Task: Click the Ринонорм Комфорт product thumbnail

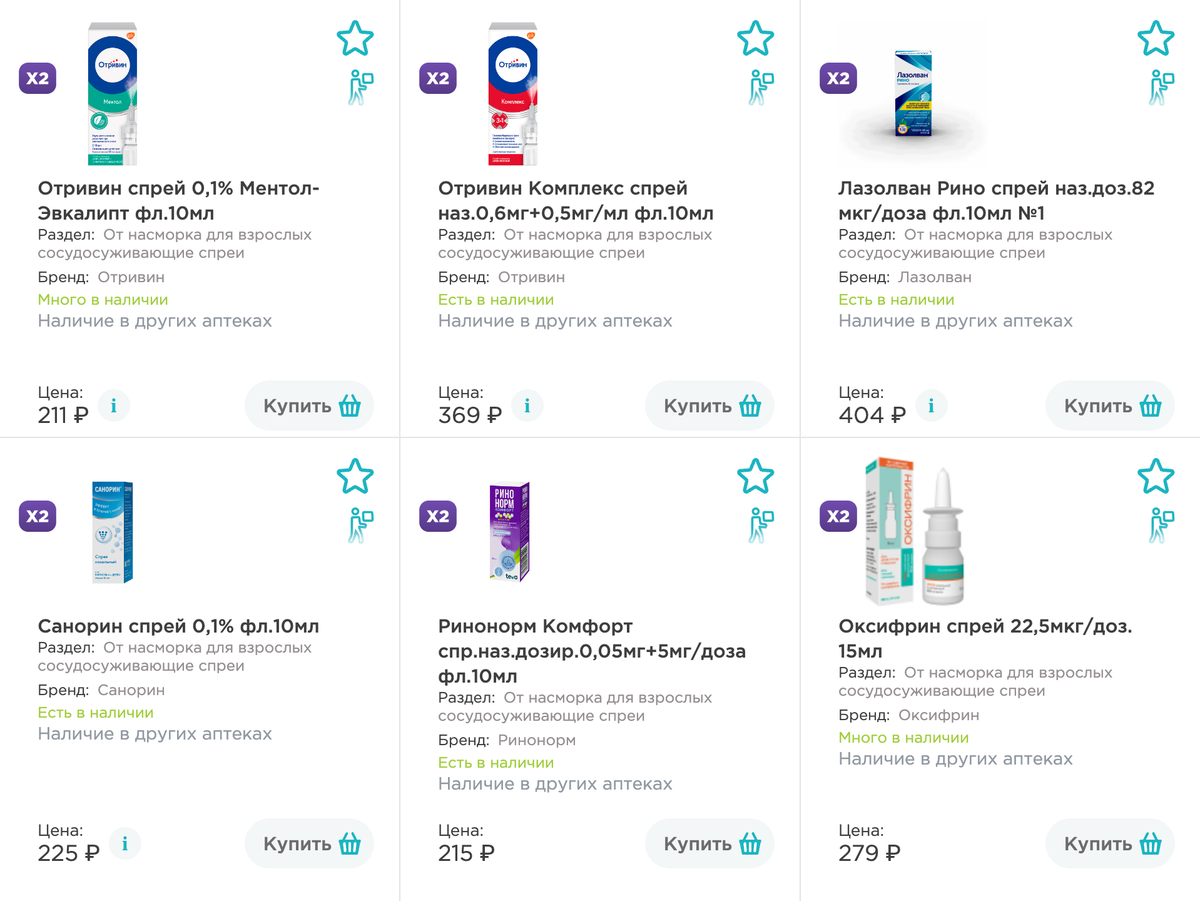Action: (x=509, y=532)
